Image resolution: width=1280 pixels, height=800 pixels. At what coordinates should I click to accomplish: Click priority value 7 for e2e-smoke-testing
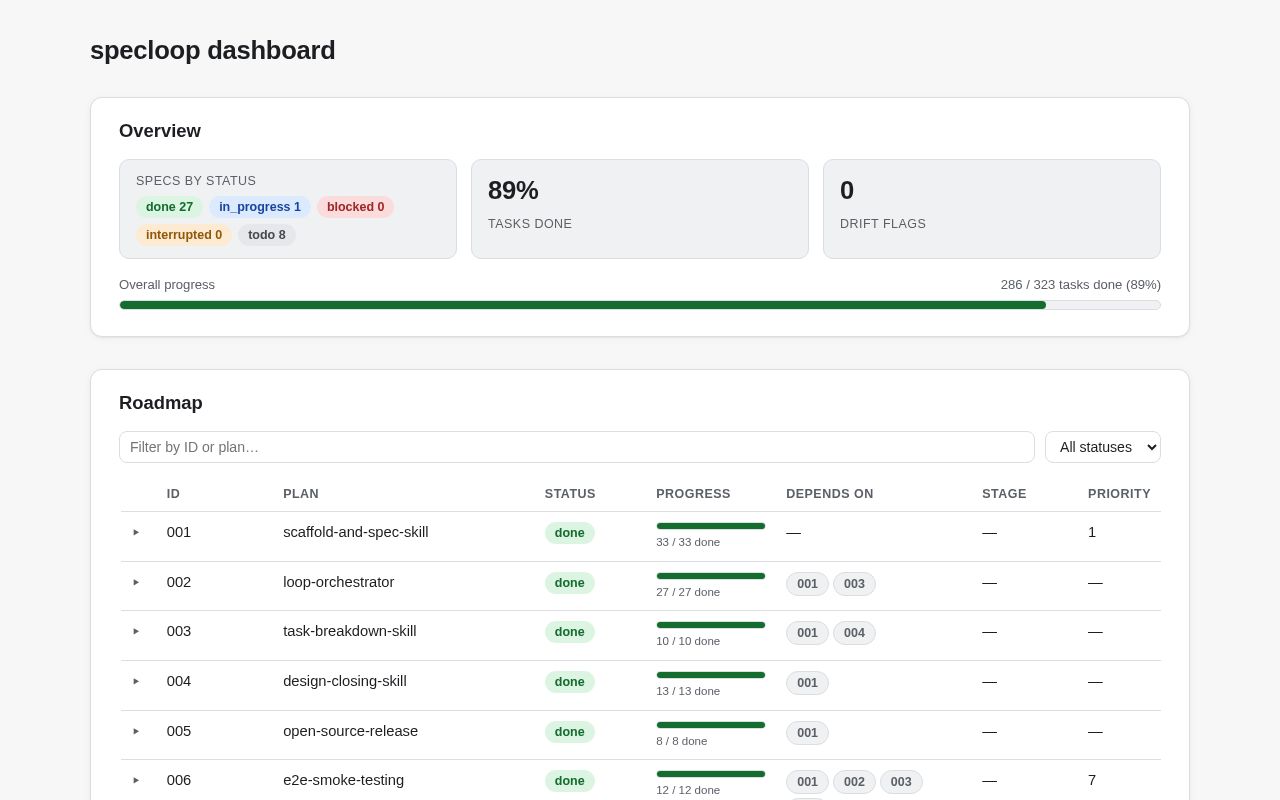(x=1092, y=780)
